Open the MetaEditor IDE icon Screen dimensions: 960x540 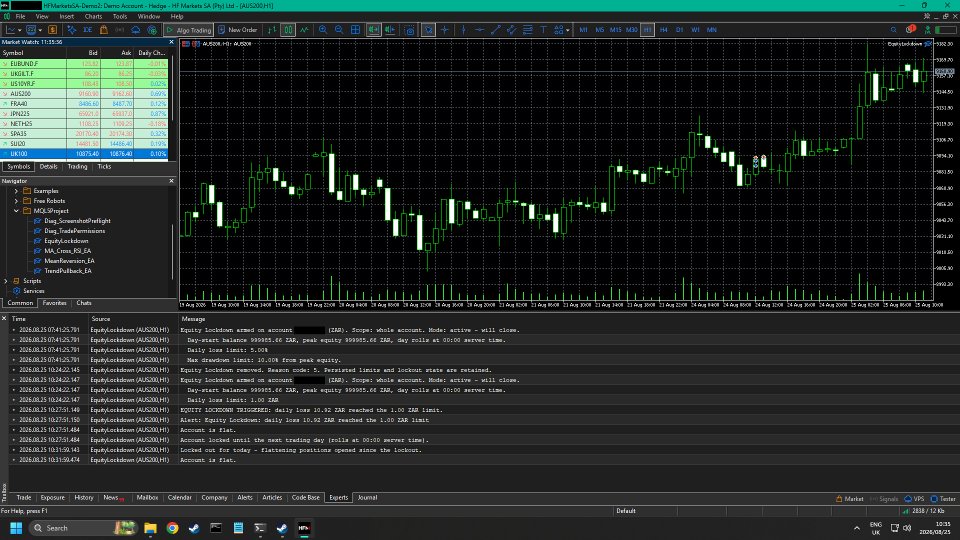88,29
